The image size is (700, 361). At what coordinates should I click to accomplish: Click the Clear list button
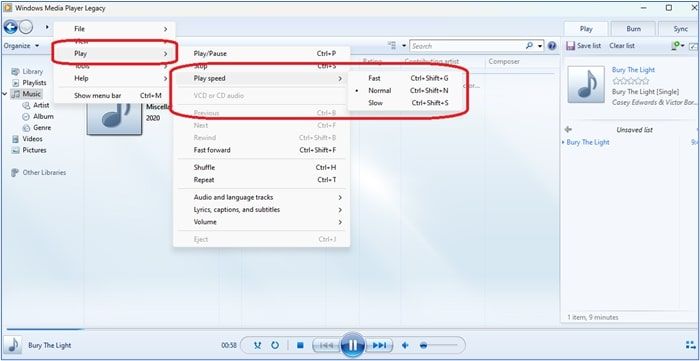(x=622, y=46)
